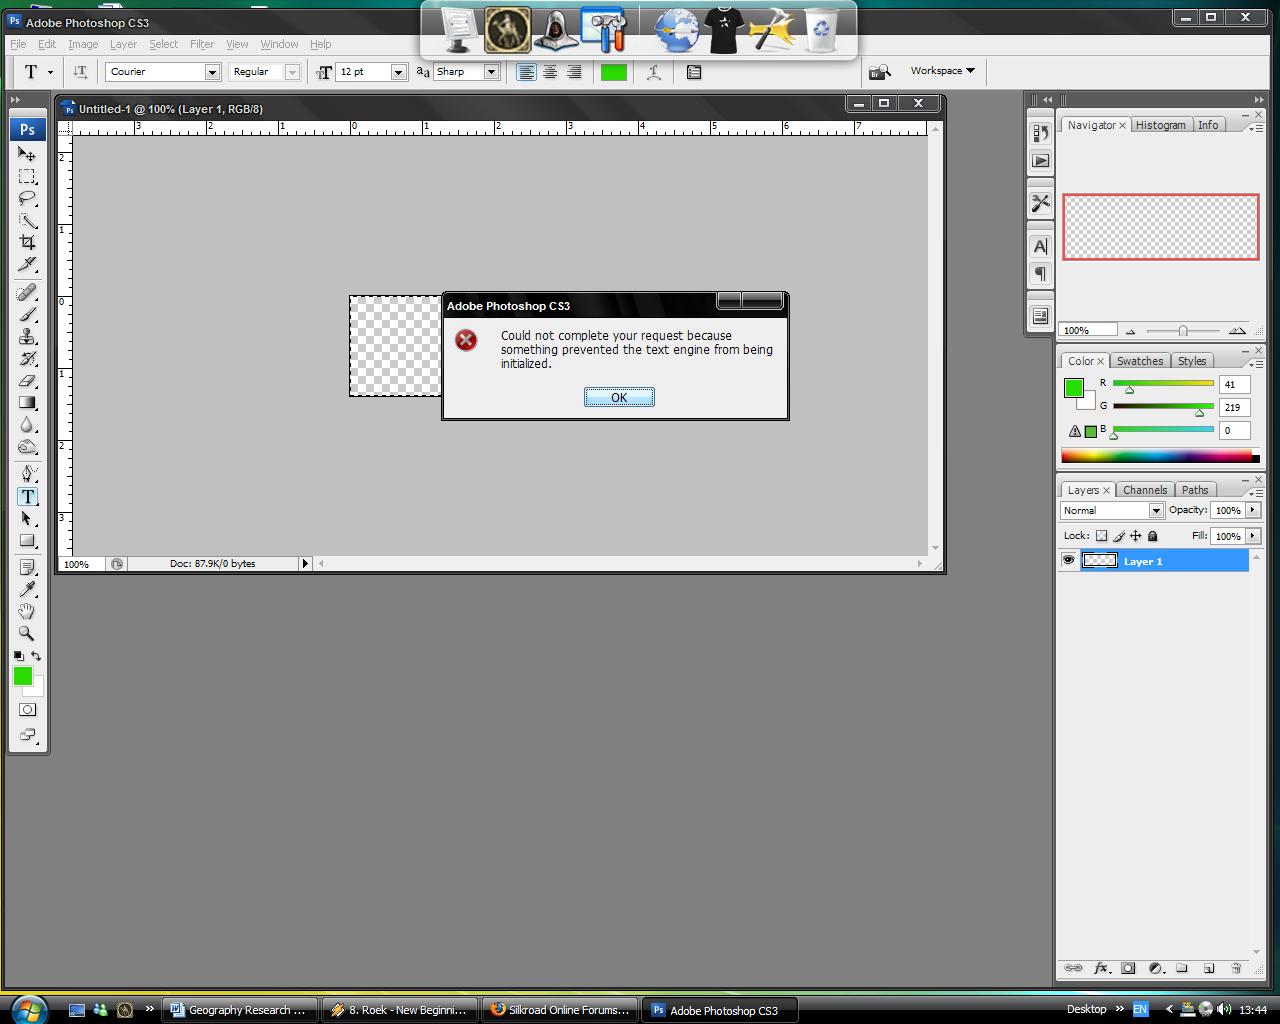Open the Workspace button menu
The image size is (1280, 1024).
point(942,71)
